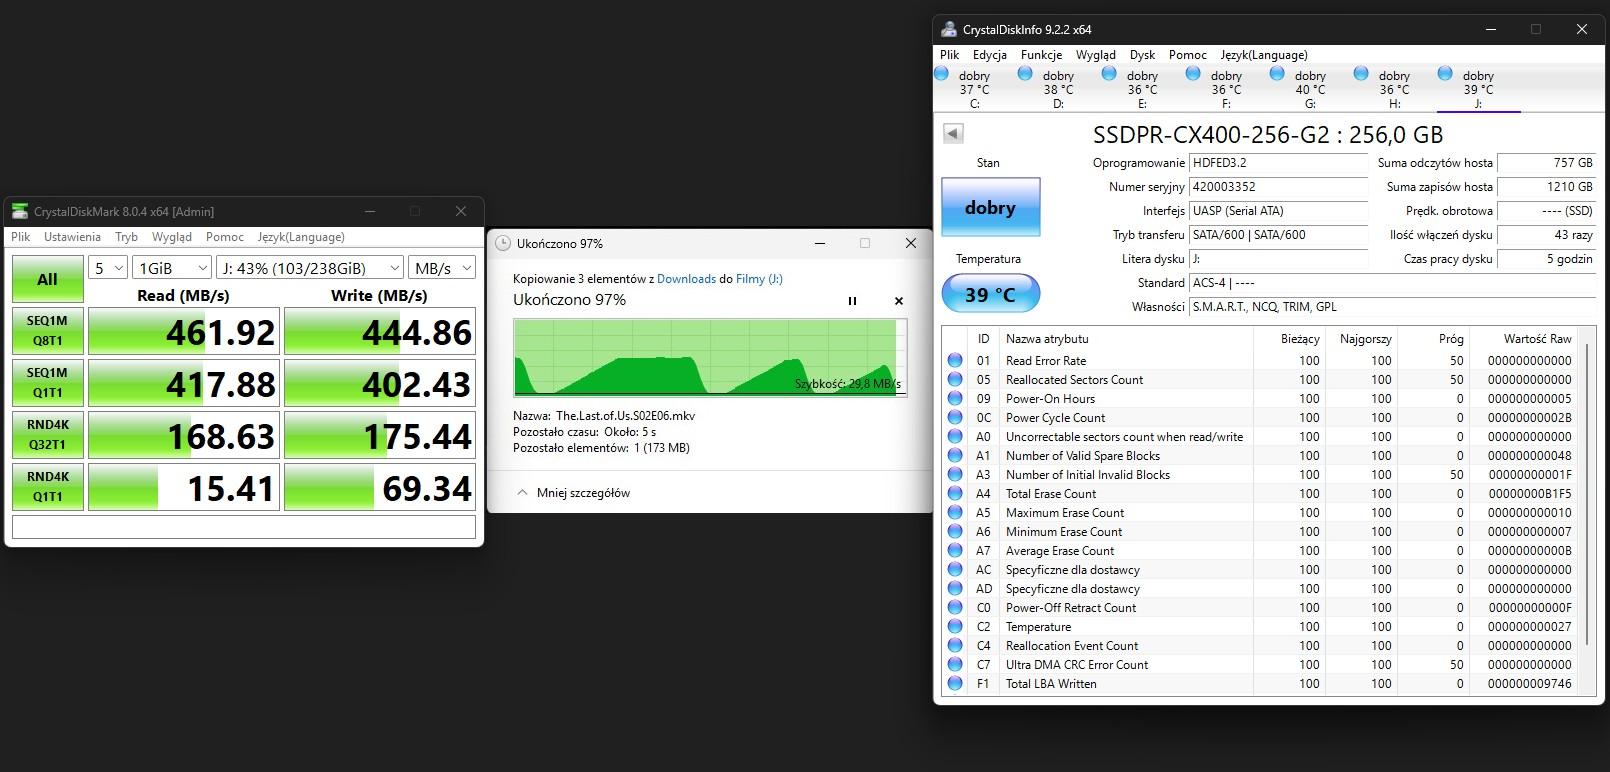
Task: Click the CrystalDiskMark title bar icon
Action: (20, 211)
